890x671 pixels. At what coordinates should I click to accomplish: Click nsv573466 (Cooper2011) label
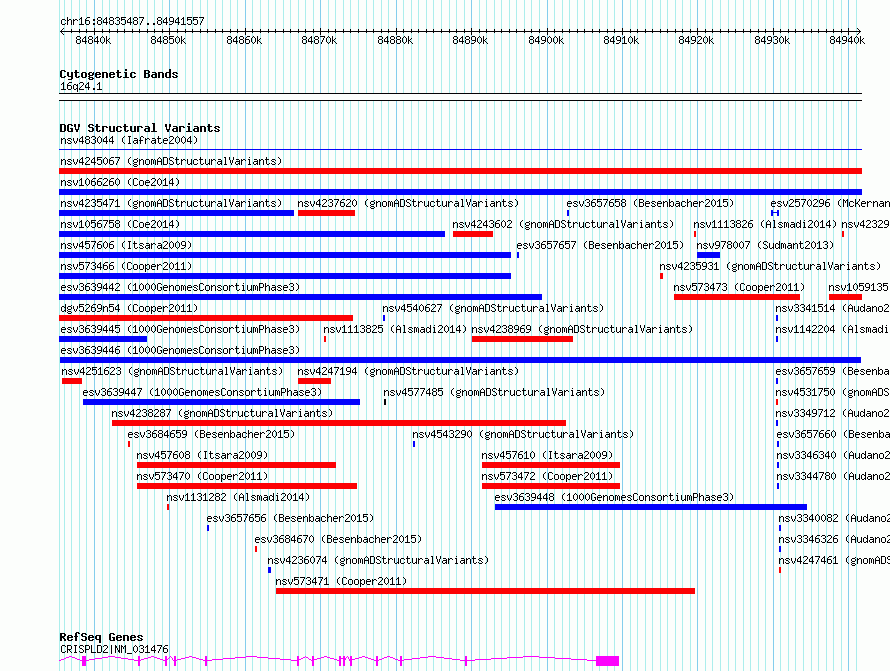coord(126,266)
